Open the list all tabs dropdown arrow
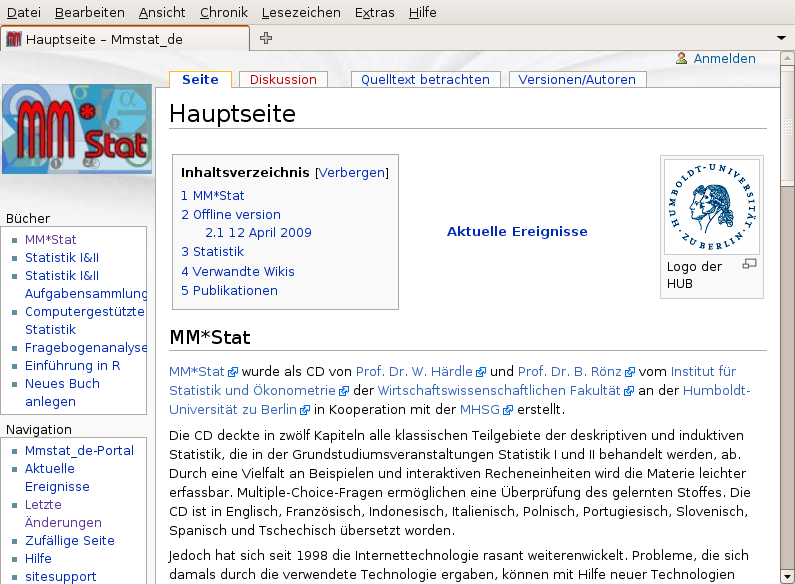The height and width of the screenshot is (584, 795). pyautogui.click(x=781, y=38)
